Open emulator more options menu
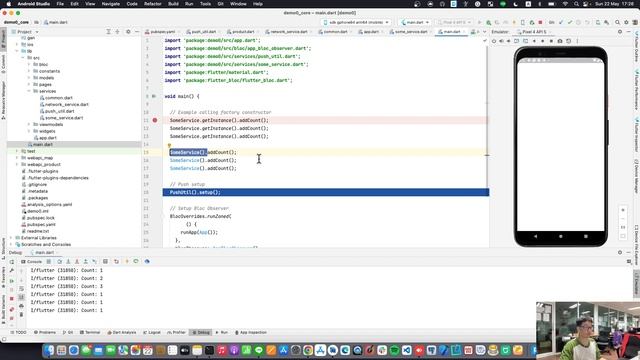640x360 pixels. 577,41
